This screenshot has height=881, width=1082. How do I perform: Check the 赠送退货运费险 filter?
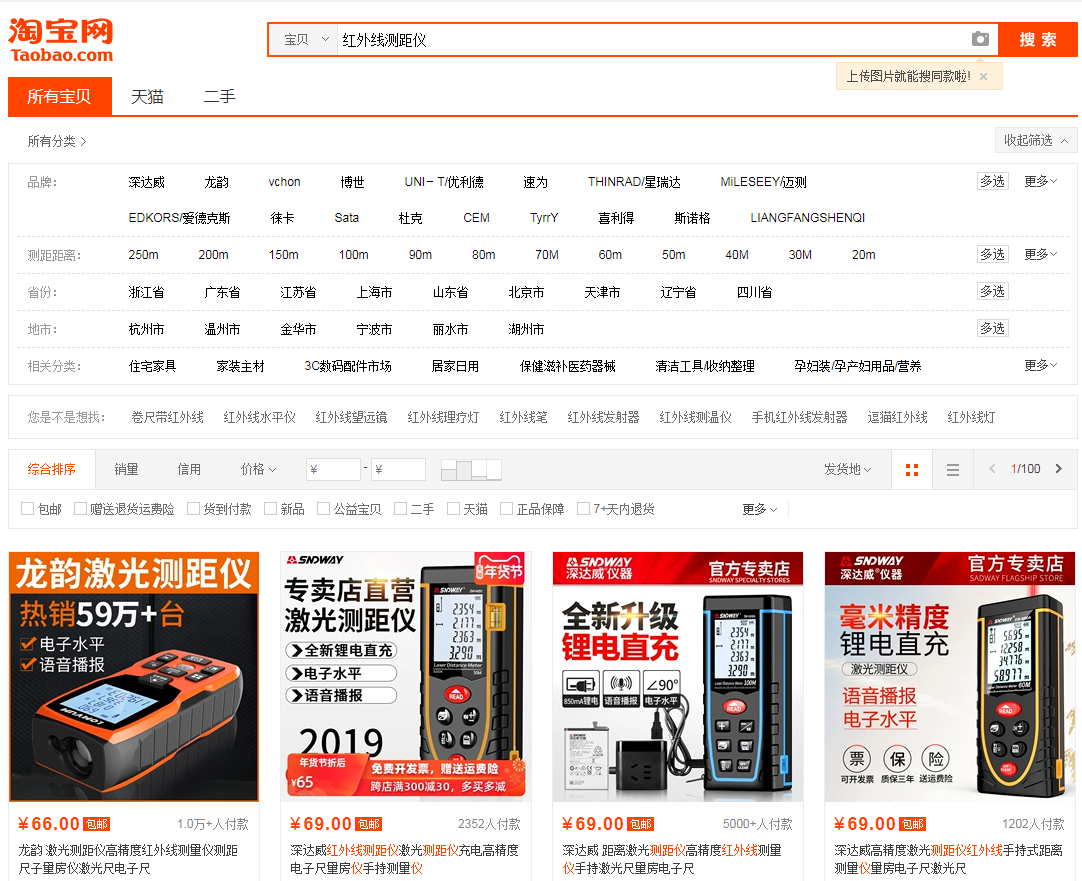click(x=80, y=508)
